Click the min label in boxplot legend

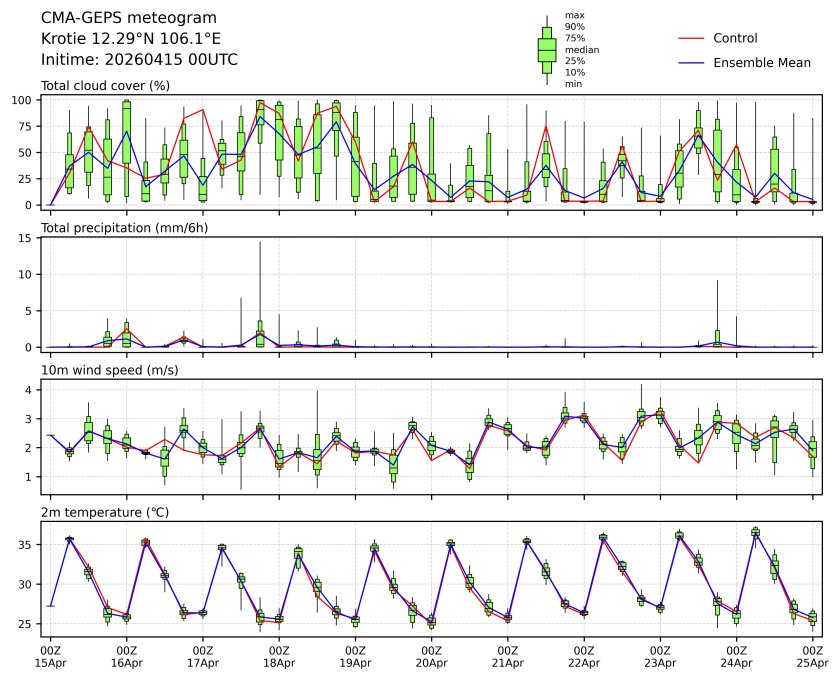[x=572, y=84]
